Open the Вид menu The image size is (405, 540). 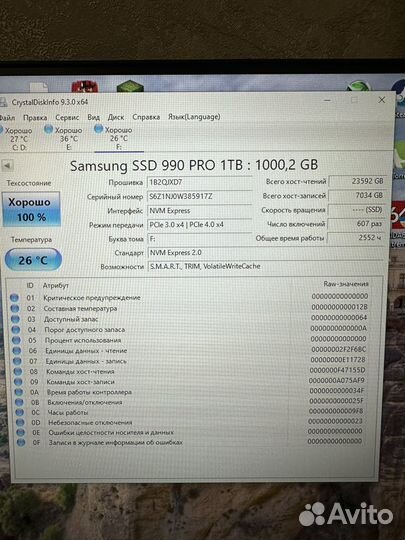(93, 117)
